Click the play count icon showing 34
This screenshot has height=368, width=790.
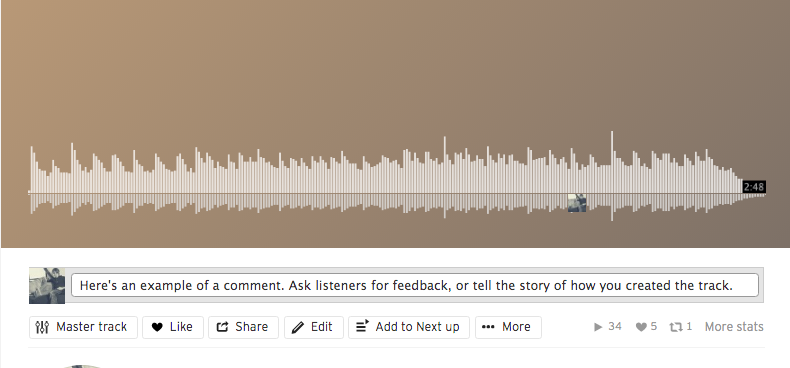598,327
